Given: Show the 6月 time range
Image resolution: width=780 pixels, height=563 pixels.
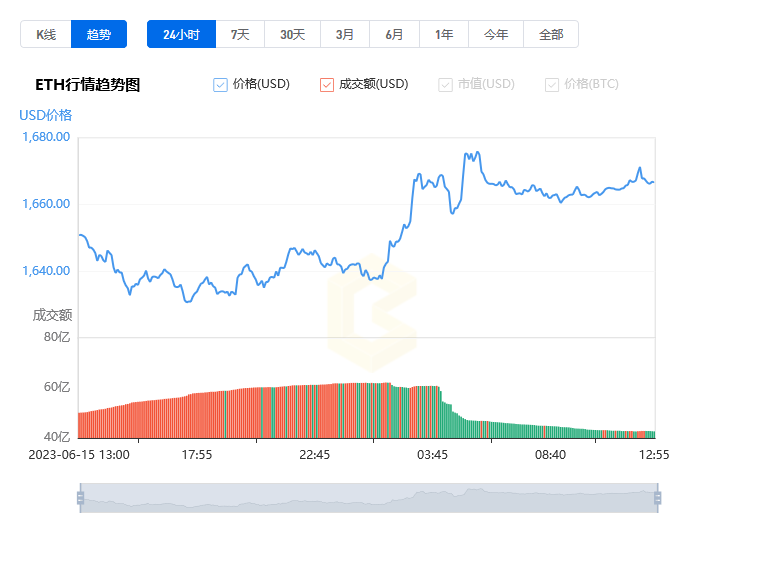Looking at the screenshot, I should click(x=394, y=34).
